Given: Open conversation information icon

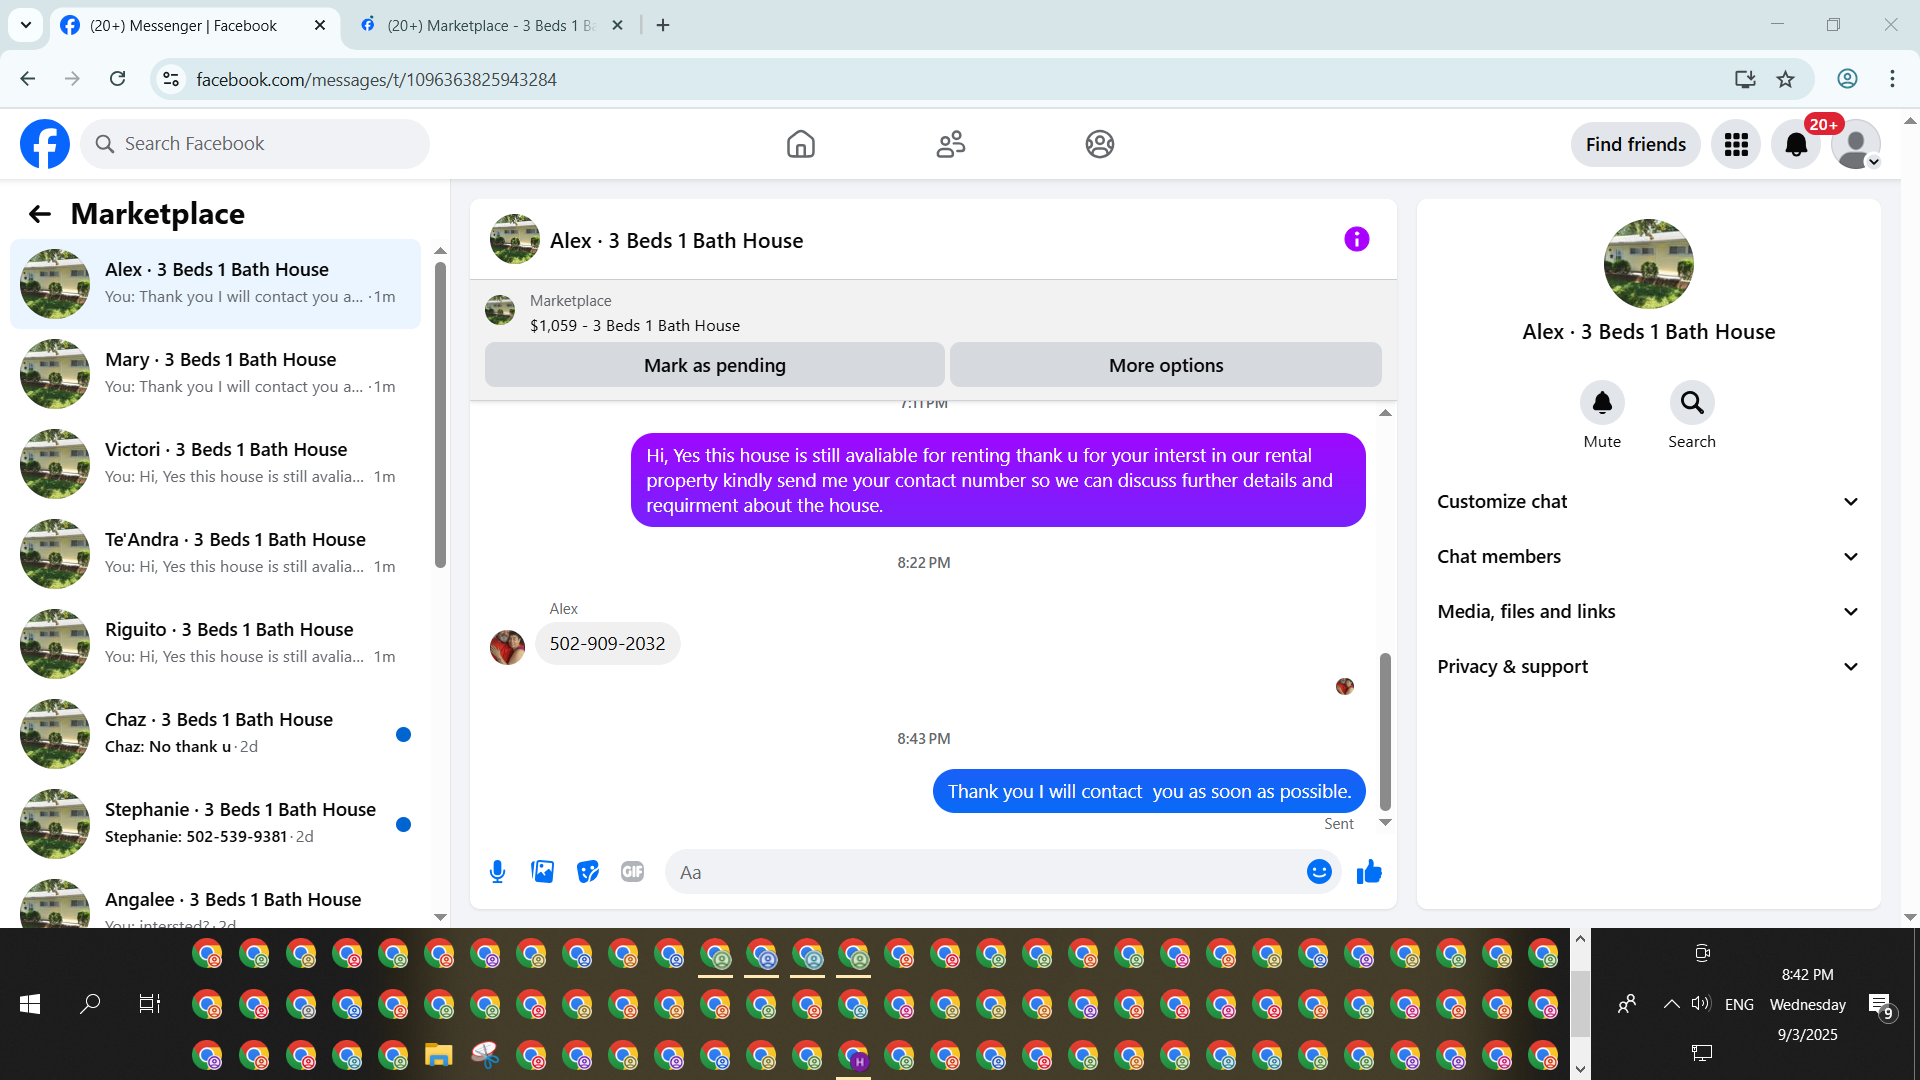Looking at the screenshot, I should point(1356,239).
